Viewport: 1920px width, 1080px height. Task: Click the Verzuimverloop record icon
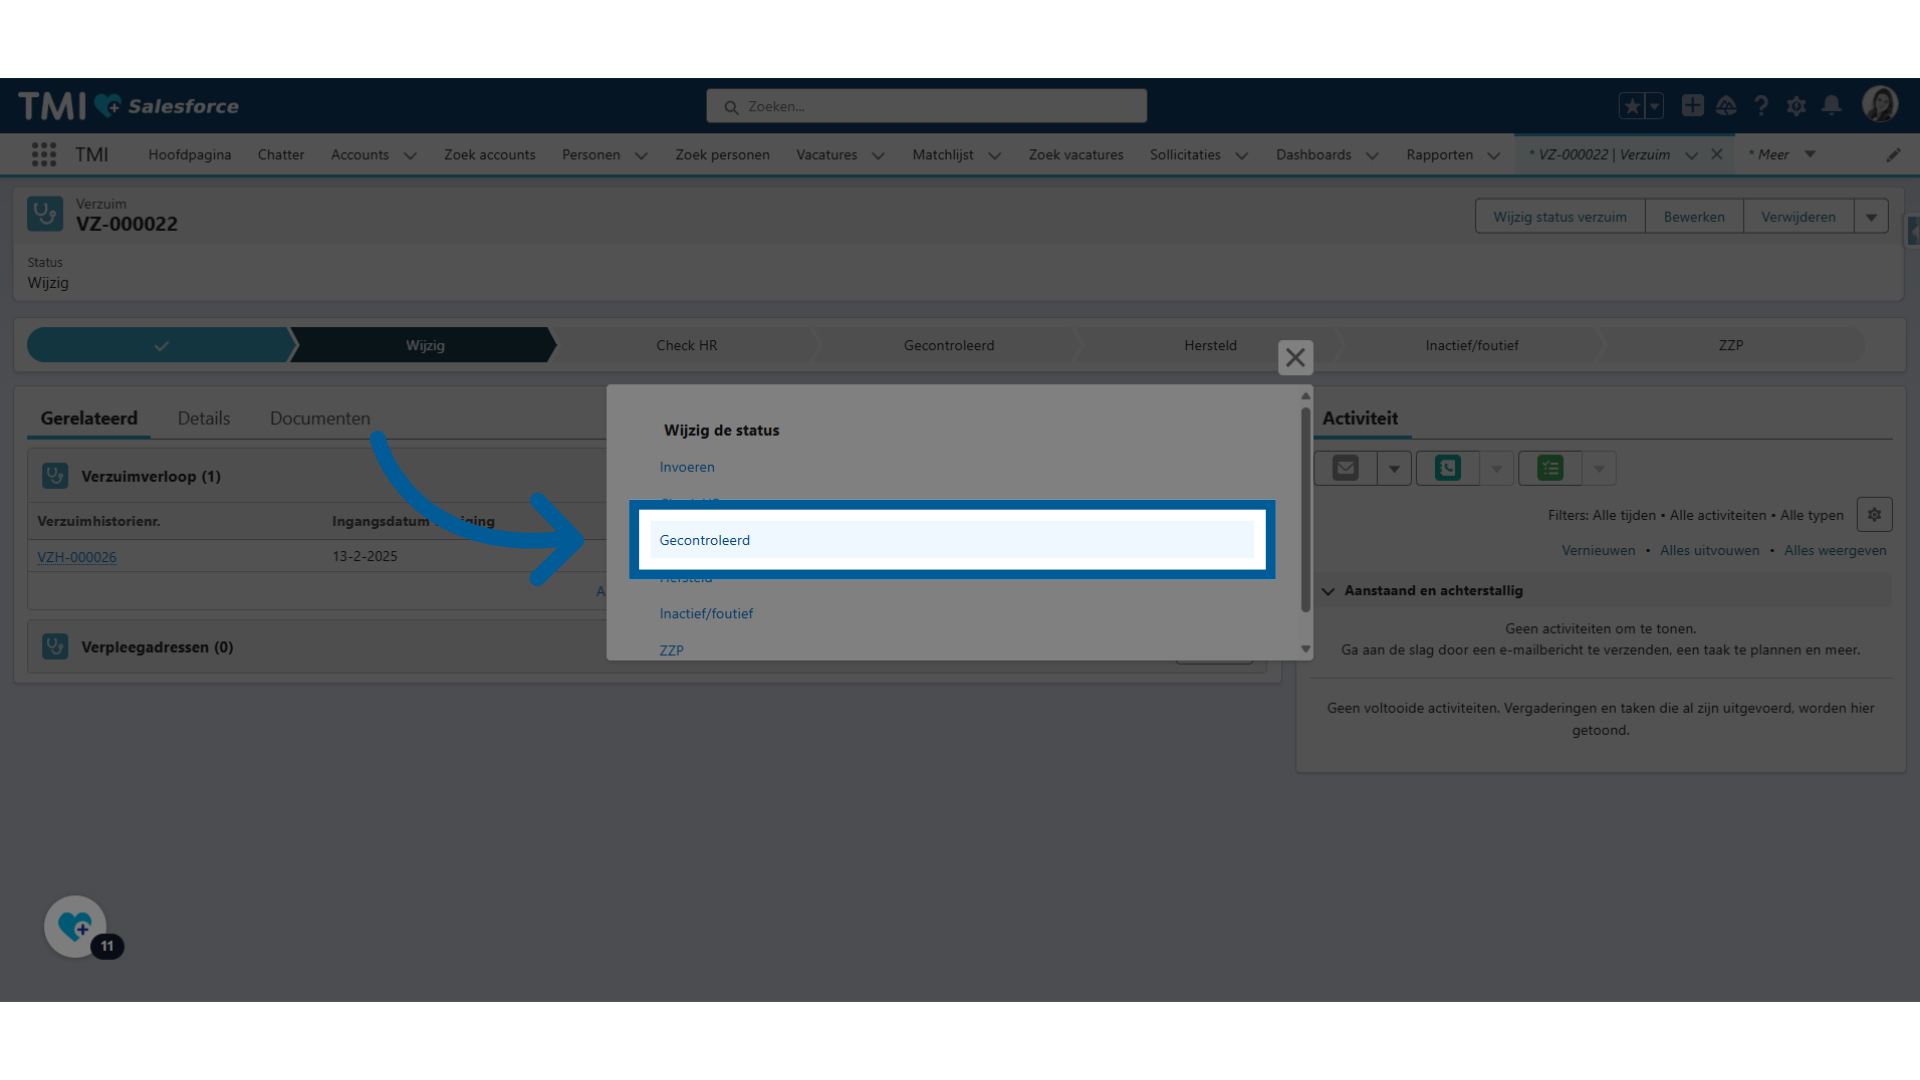pyautogui.click(x=54, y=475)
